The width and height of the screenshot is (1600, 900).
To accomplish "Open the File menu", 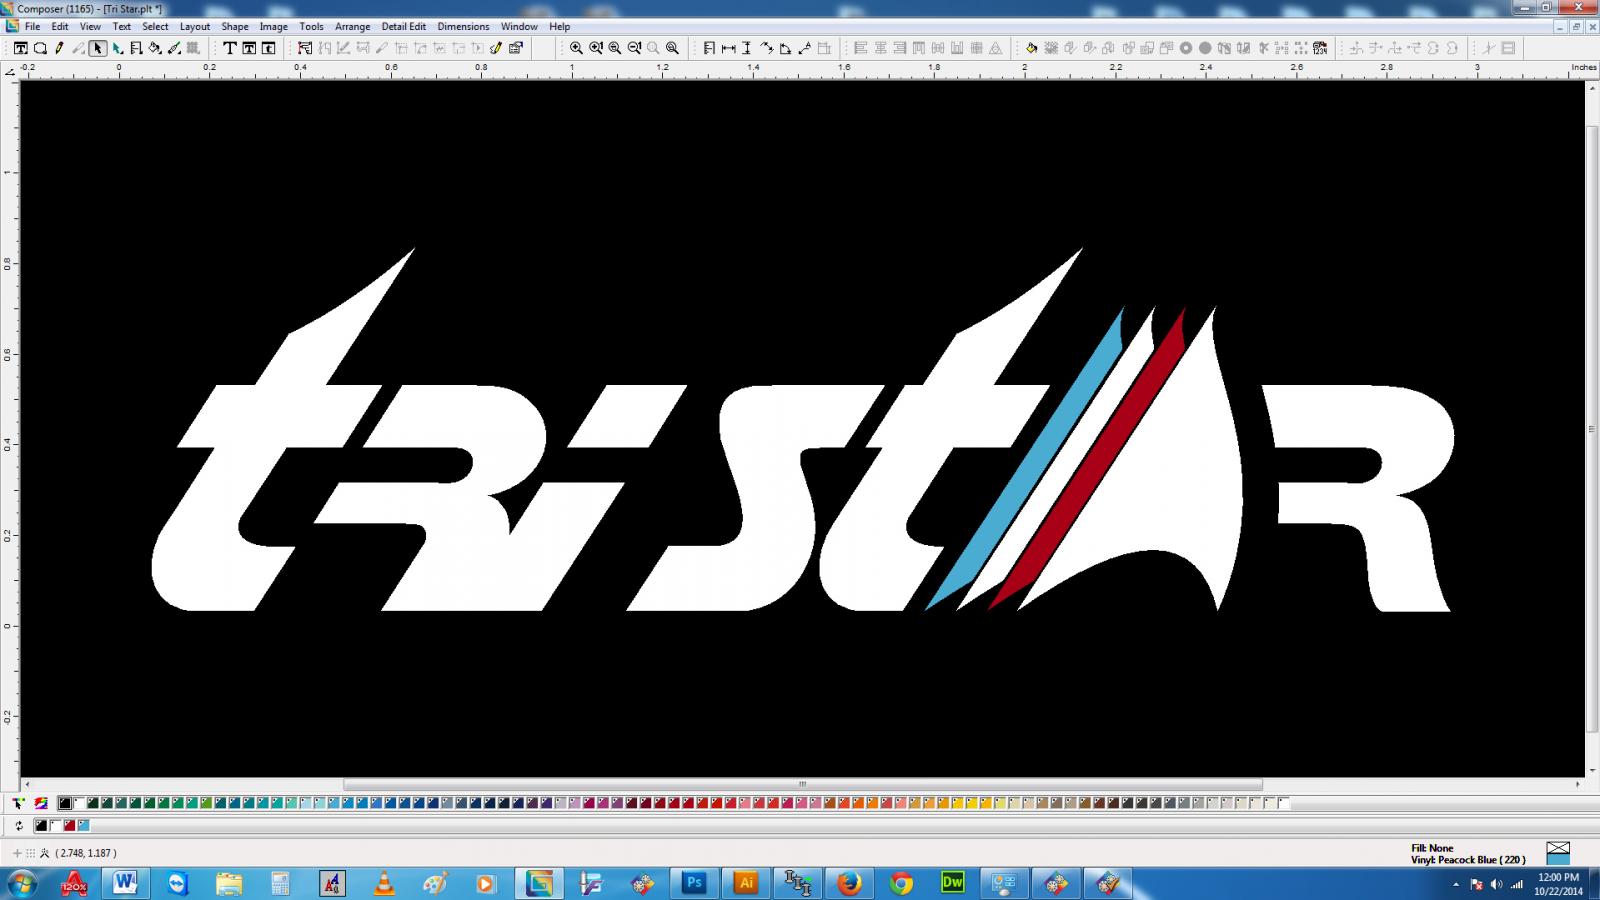I will pyautogui.click(x=32, y=27).
